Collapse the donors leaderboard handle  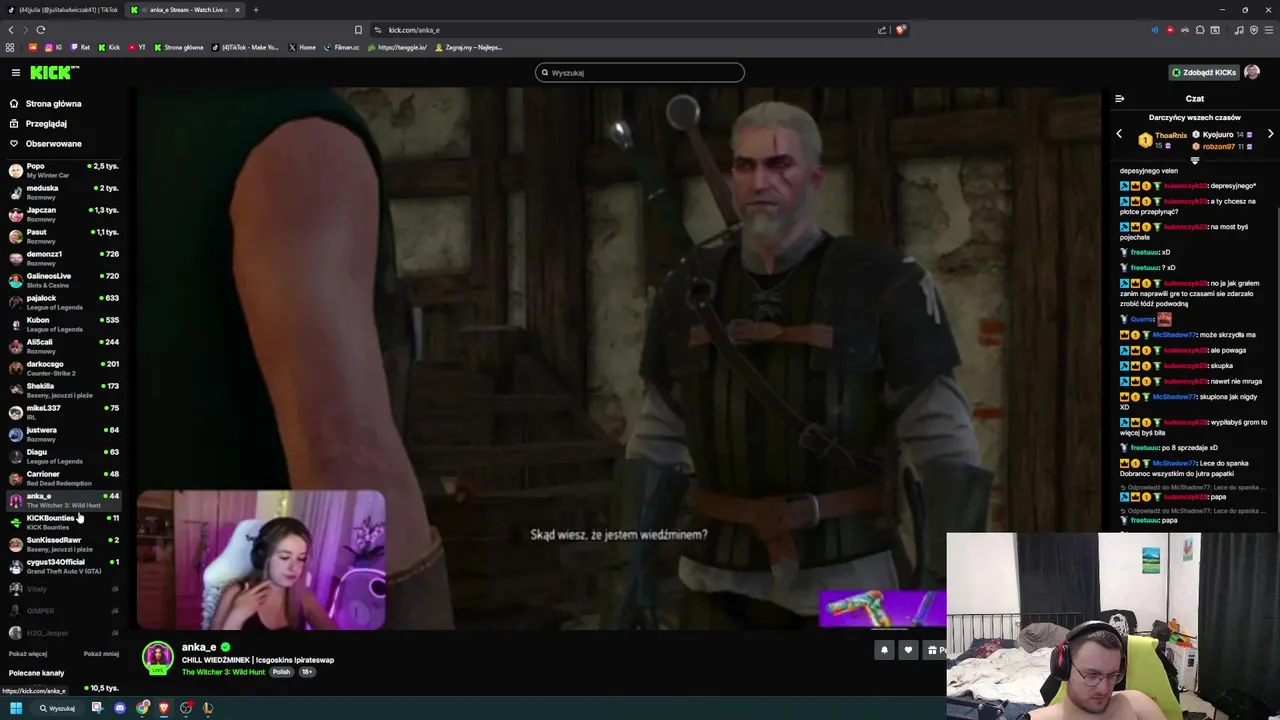[x=1194, y=160]
